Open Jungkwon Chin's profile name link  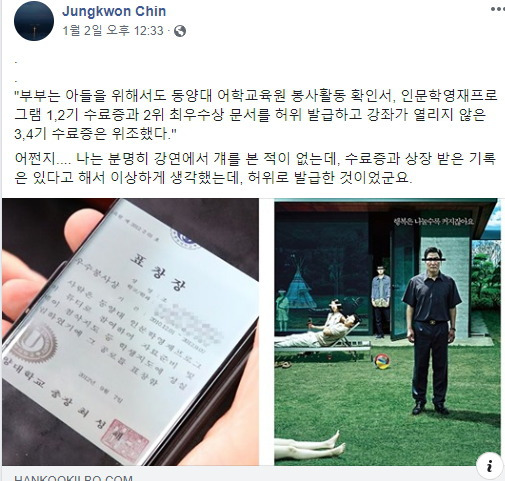pos(114,11)
